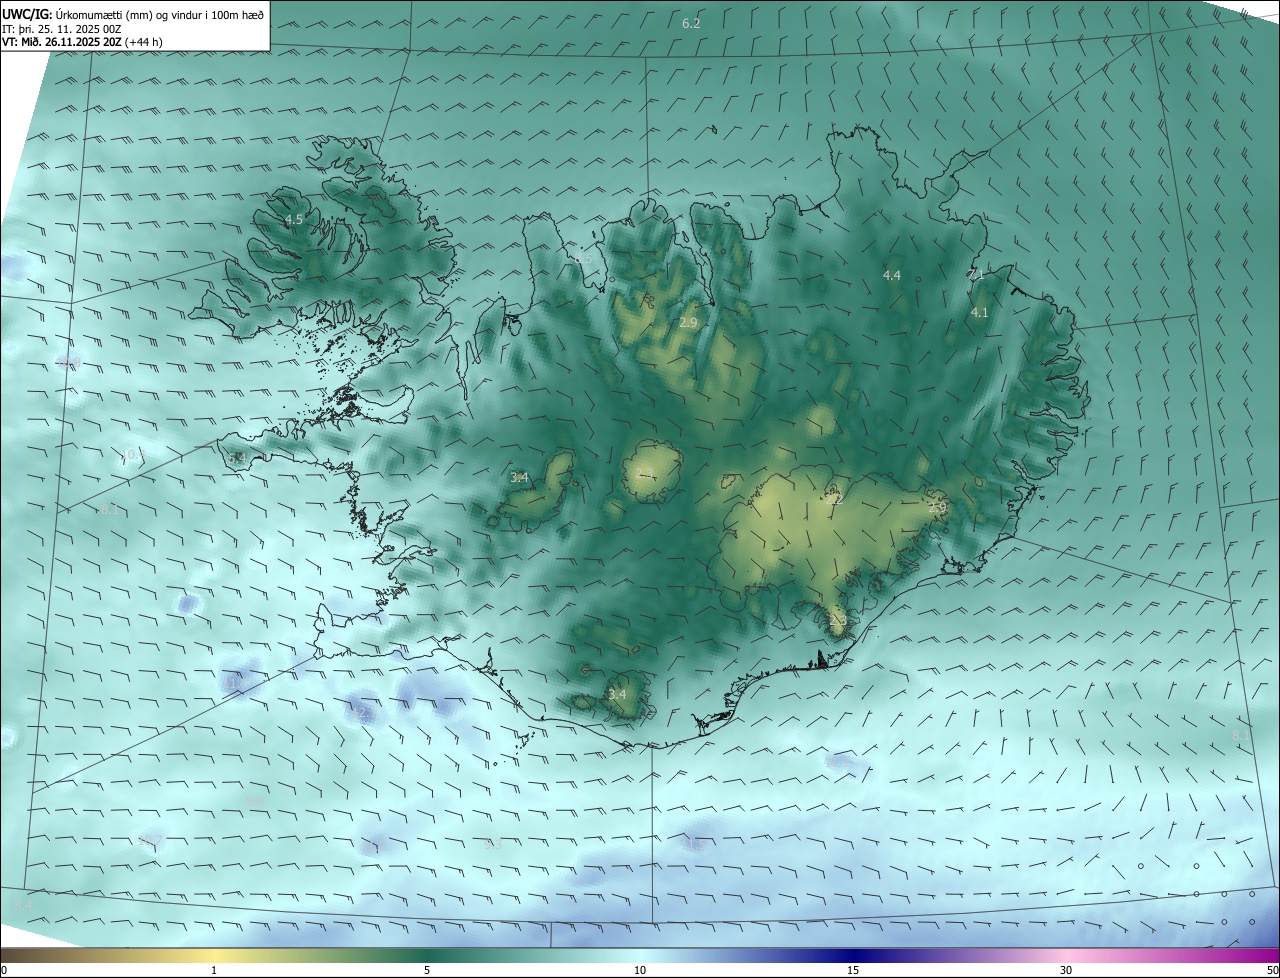Click the color scale tick label 30
This screenshot has height=978, width=1280.
coord(1066,970)
